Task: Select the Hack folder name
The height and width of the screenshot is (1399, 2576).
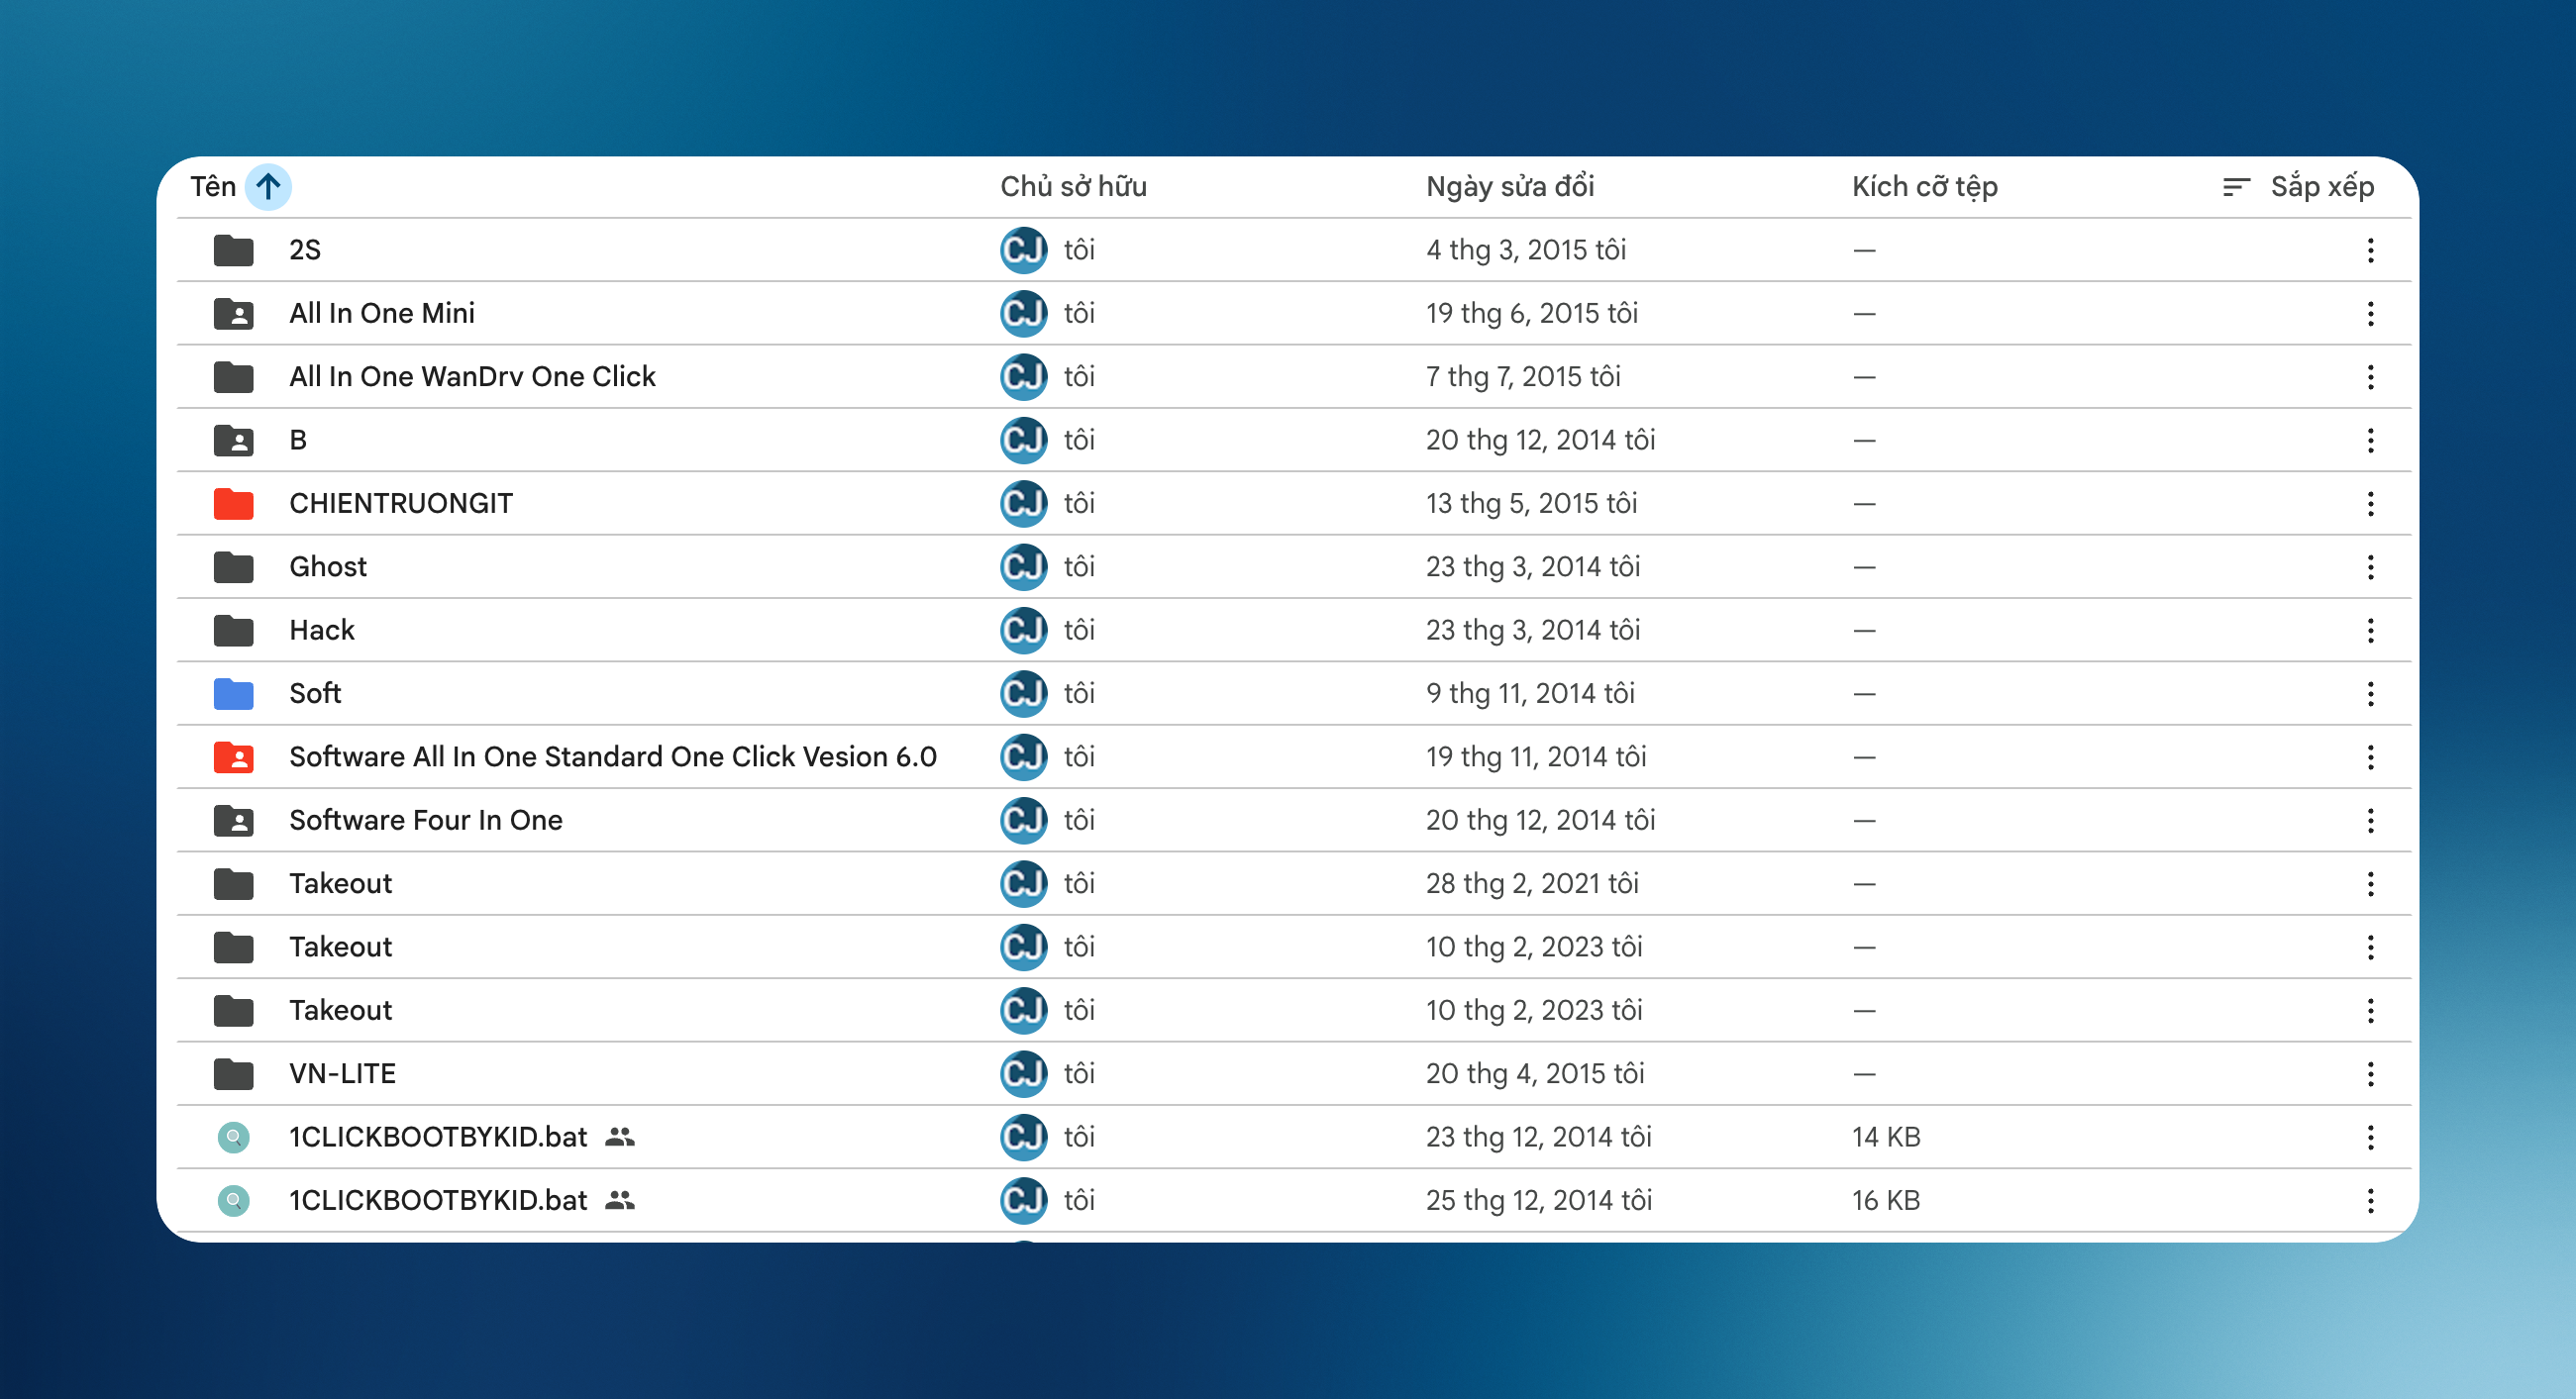Action: point(322,630)
